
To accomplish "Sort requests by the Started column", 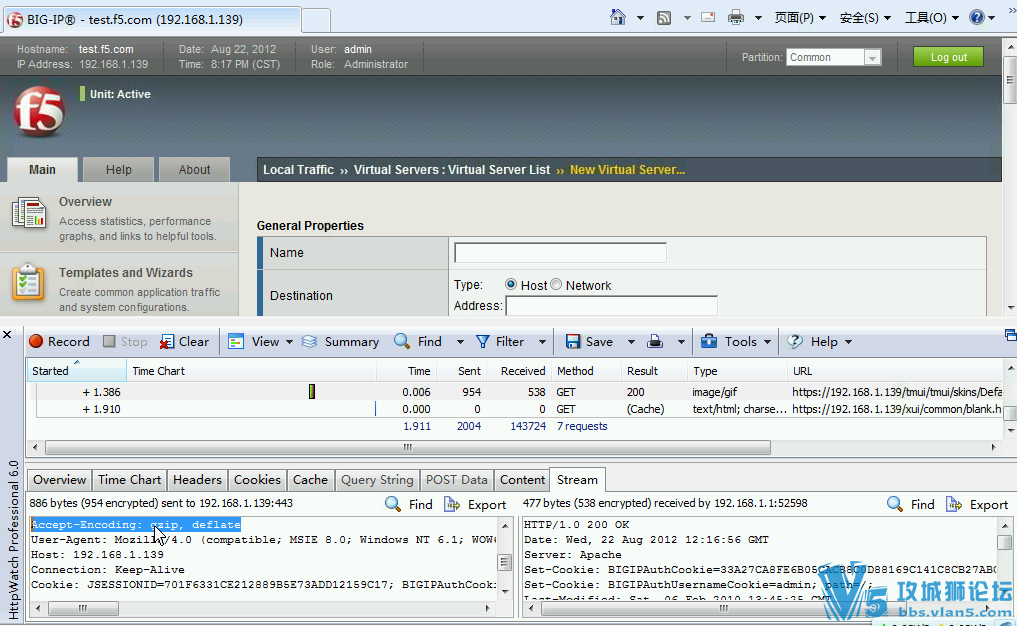I will pos(76,370).
